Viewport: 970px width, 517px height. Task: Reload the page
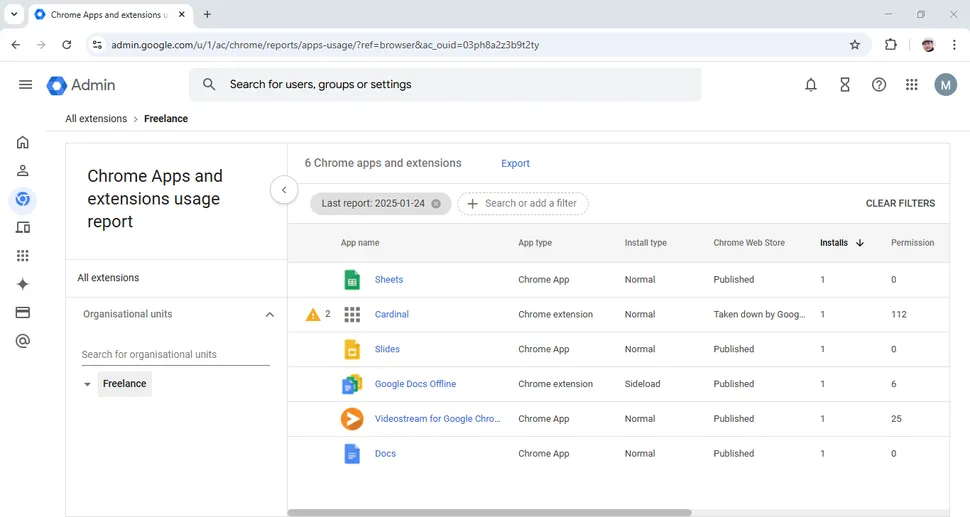tap(67, 45)
